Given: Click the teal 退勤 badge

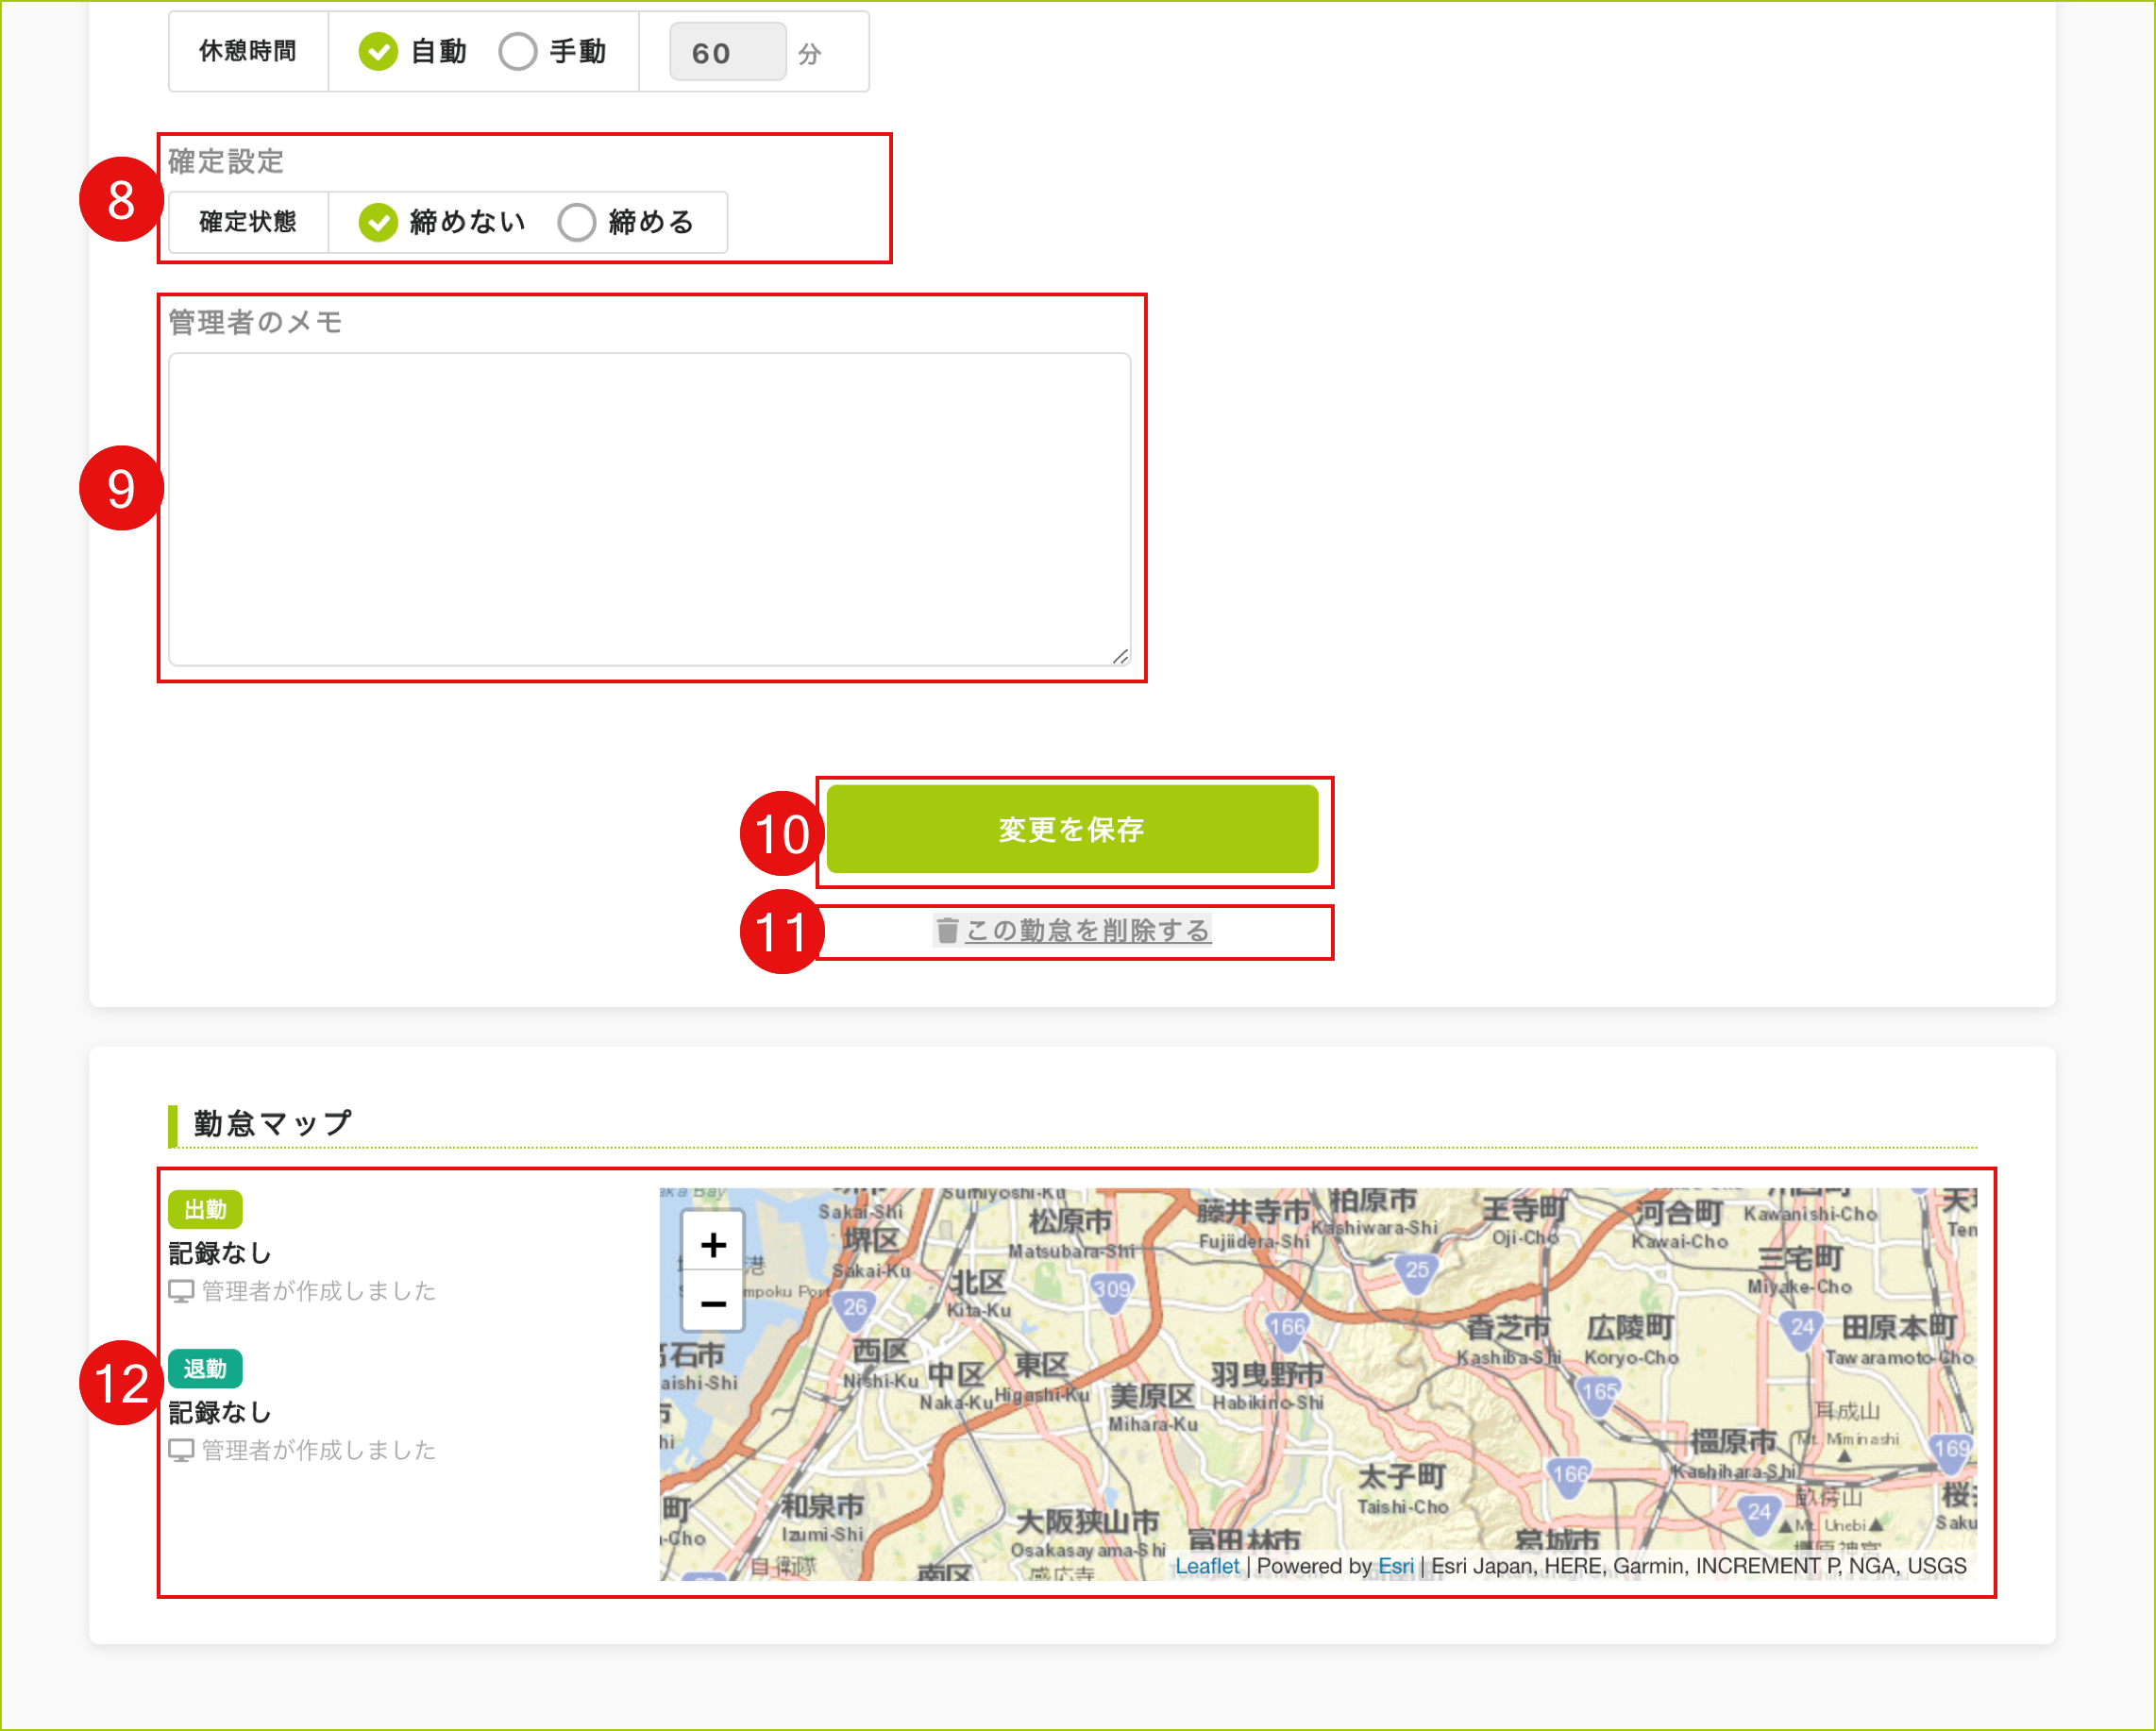Looking at the screenshot, I should (205, 1369).
